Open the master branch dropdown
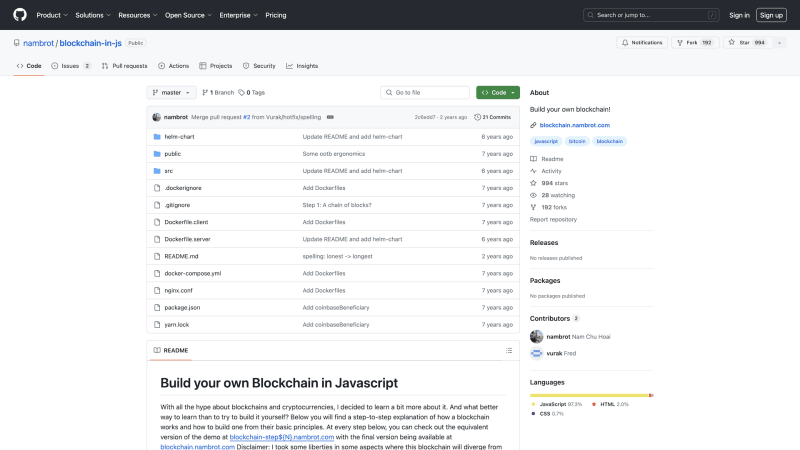The image size is (800, 450). [171, 92]
